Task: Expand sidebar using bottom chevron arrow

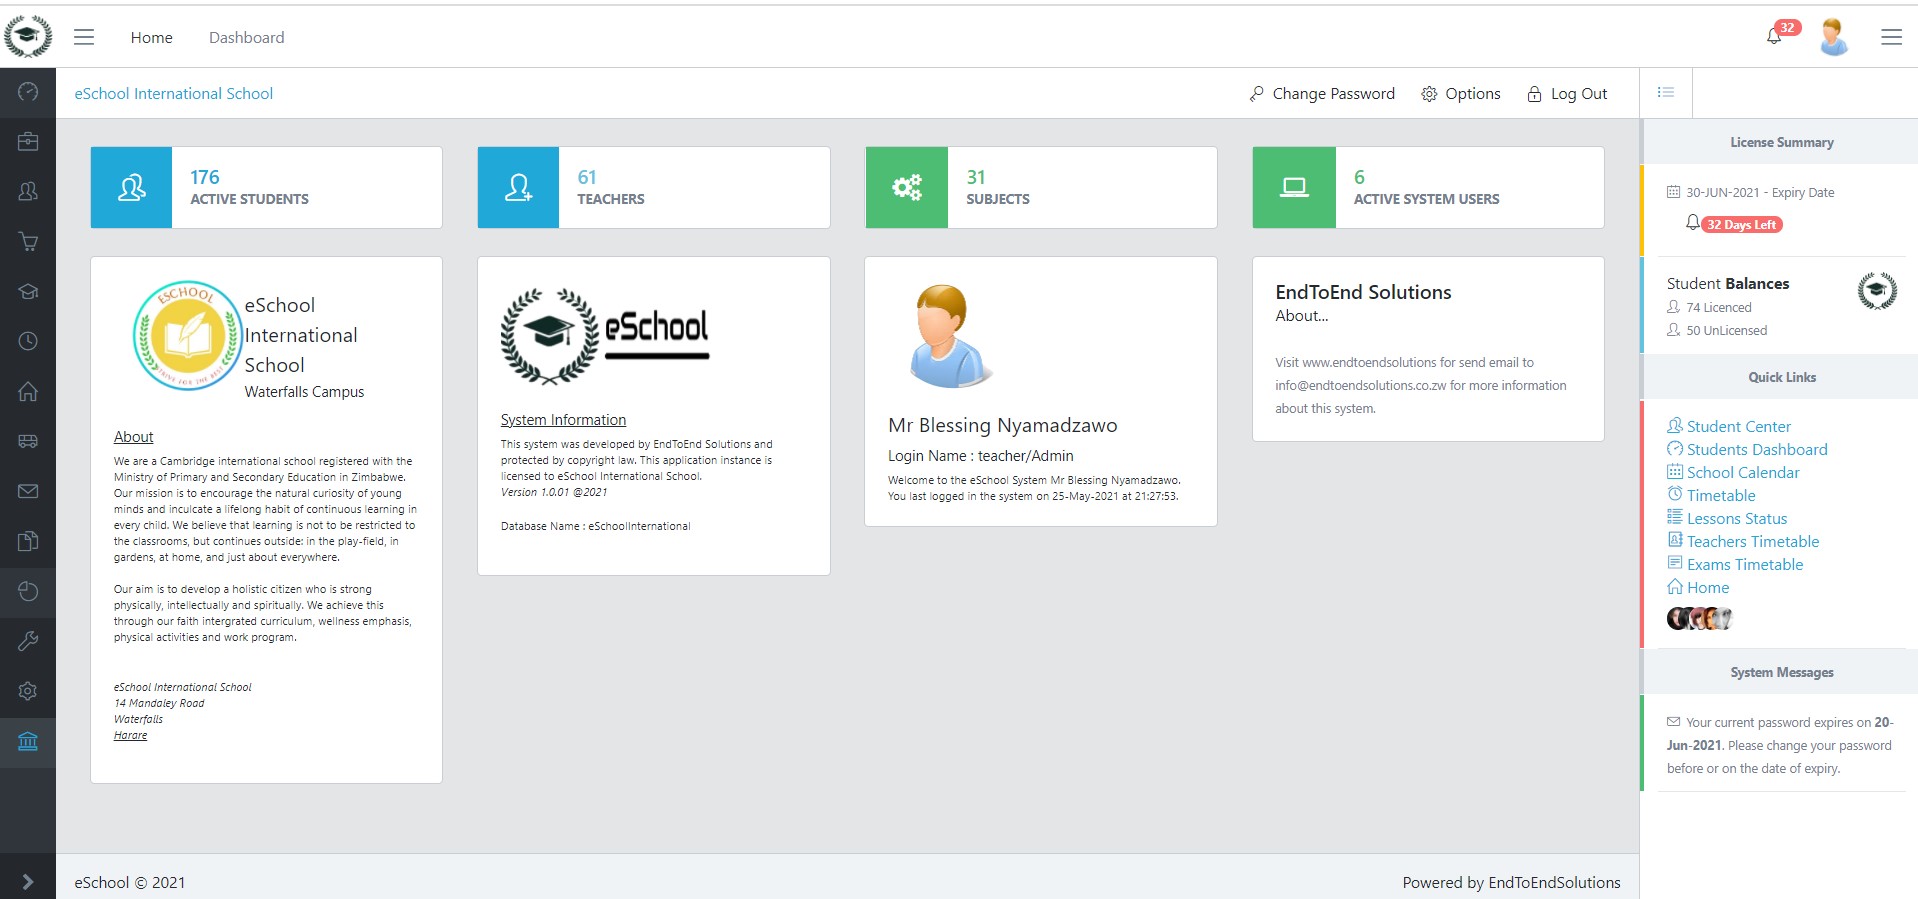Action: [28, 882]
